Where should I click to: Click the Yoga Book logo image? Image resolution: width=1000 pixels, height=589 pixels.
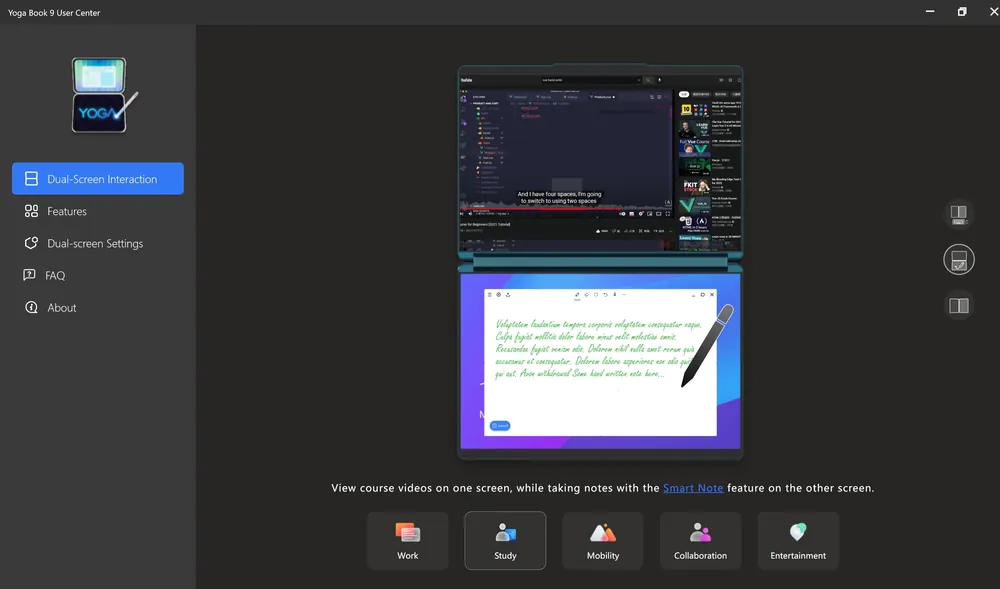click(104, 96)
